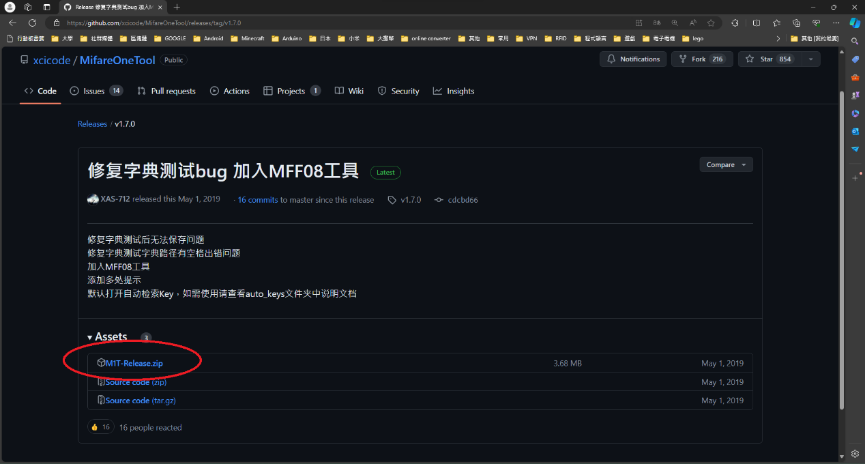The image size is (865, 464).
Task: Open the v1.7.0 tag link
Action: tap(404, 200)
